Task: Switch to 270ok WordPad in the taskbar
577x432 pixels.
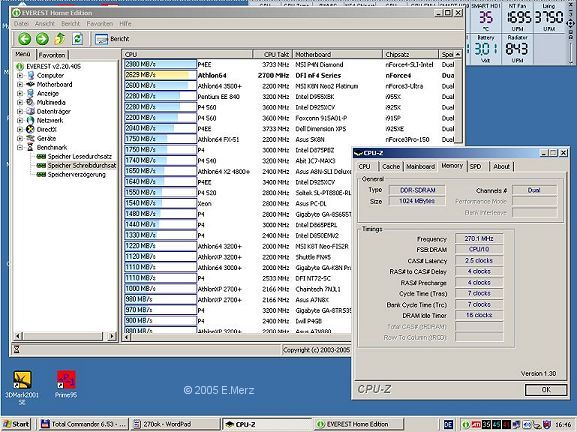Action: (176, 424)
